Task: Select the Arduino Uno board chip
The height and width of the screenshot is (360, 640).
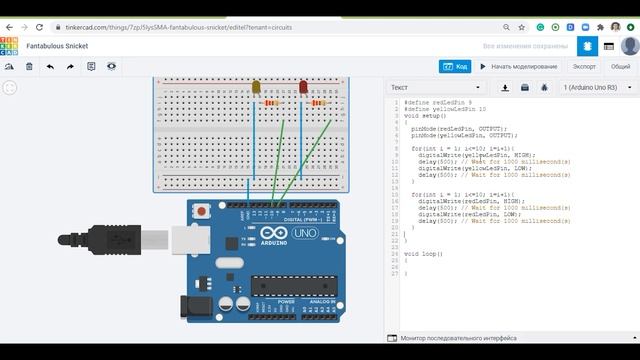Action: (294, 286)
